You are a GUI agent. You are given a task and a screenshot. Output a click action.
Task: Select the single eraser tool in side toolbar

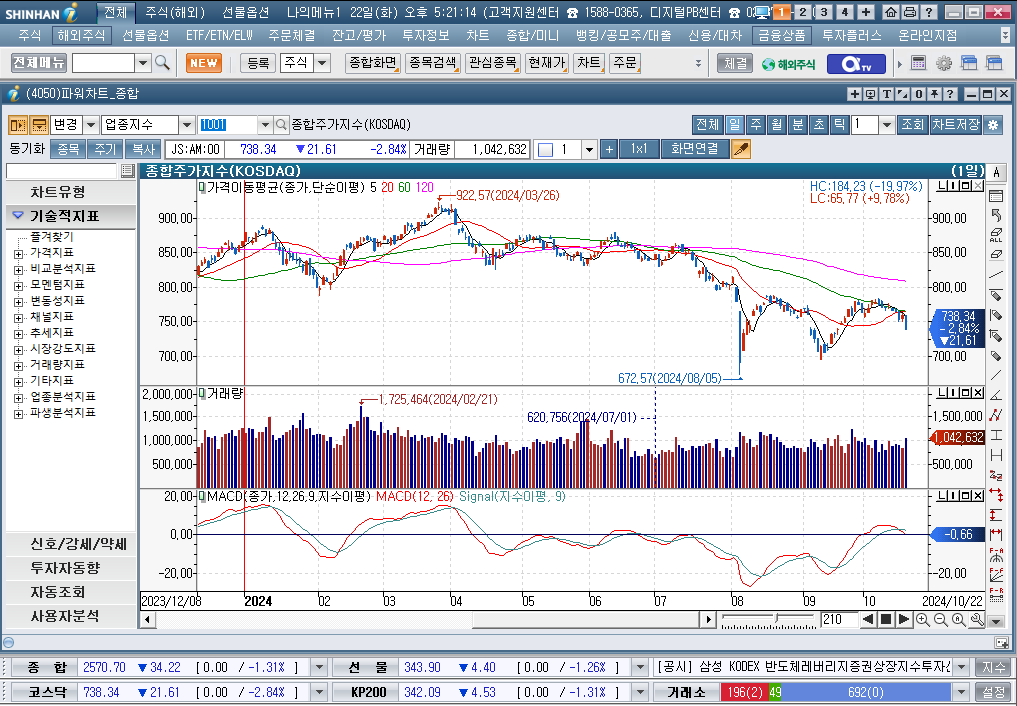point(996,255)
